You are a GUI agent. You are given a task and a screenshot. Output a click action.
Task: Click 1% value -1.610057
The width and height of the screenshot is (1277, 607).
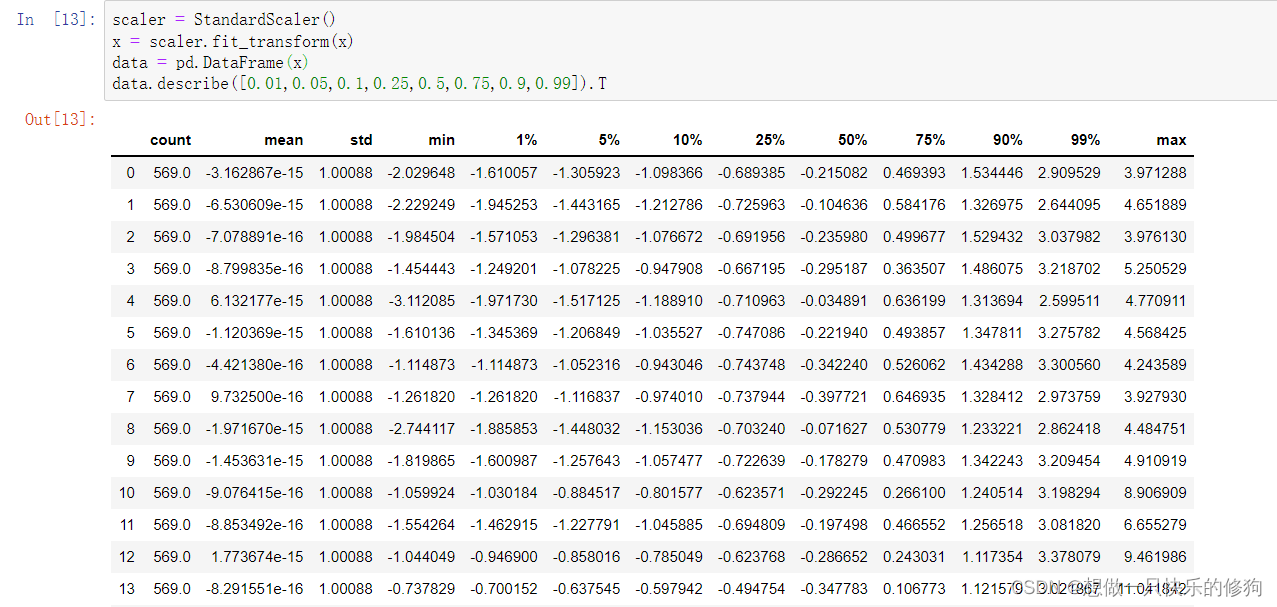(504, 172)
